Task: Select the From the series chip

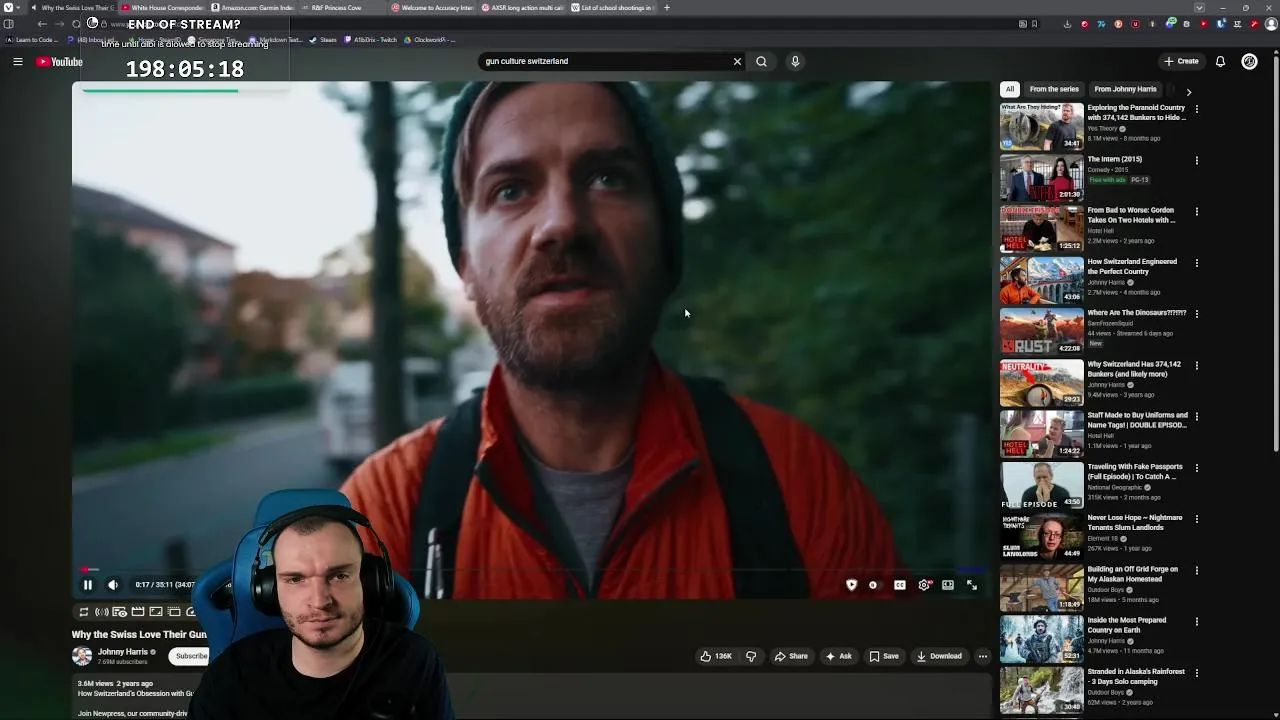Action: (x=1054, y=89)
